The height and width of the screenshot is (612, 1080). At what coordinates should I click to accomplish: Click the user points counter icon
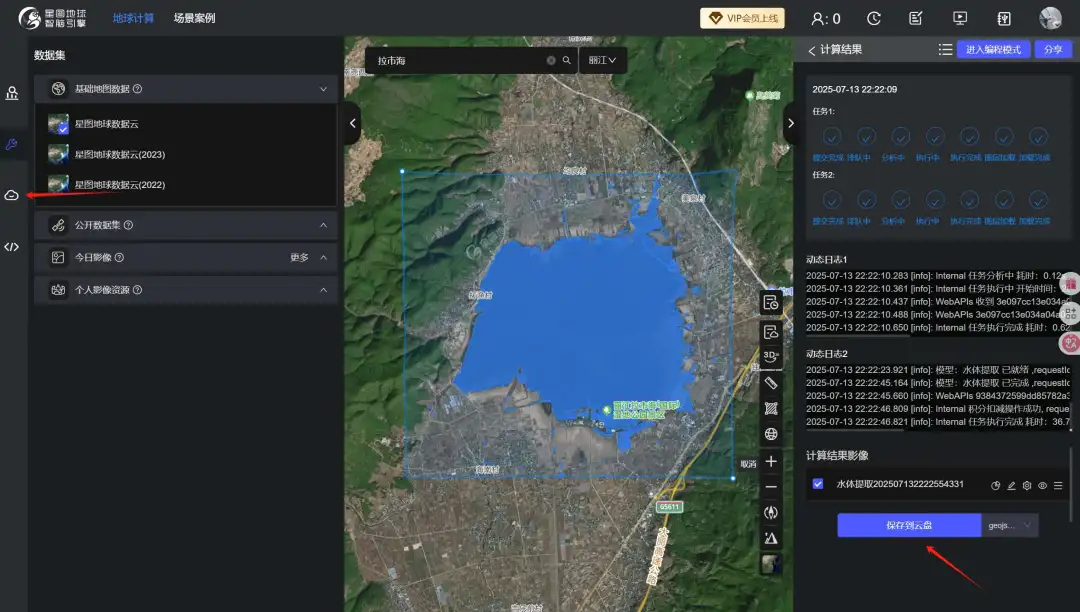point(825,19)
